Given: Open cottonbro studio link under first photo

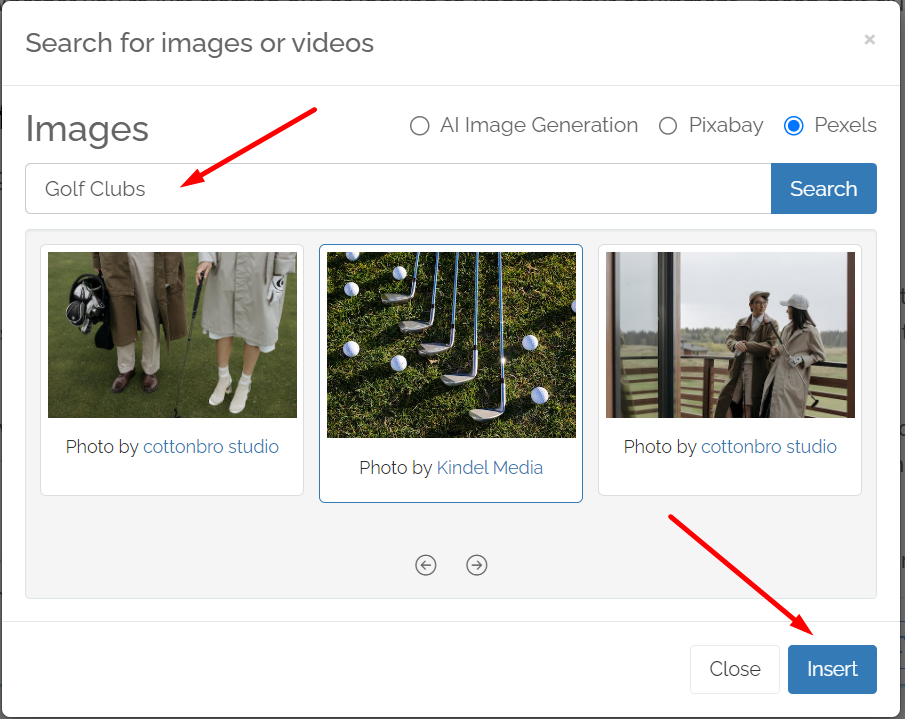Looking at the screenshot, I should click(211, 447).
